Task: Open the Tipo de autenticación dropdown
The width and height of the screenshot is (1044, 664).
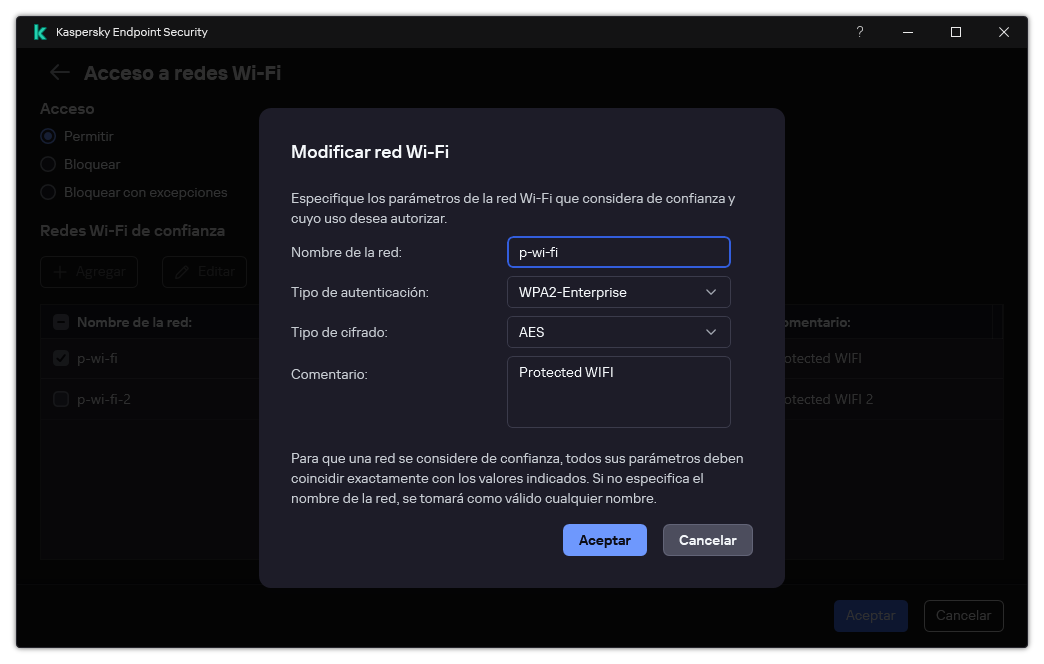Action: pyautogui.click(x=618, y=292)
